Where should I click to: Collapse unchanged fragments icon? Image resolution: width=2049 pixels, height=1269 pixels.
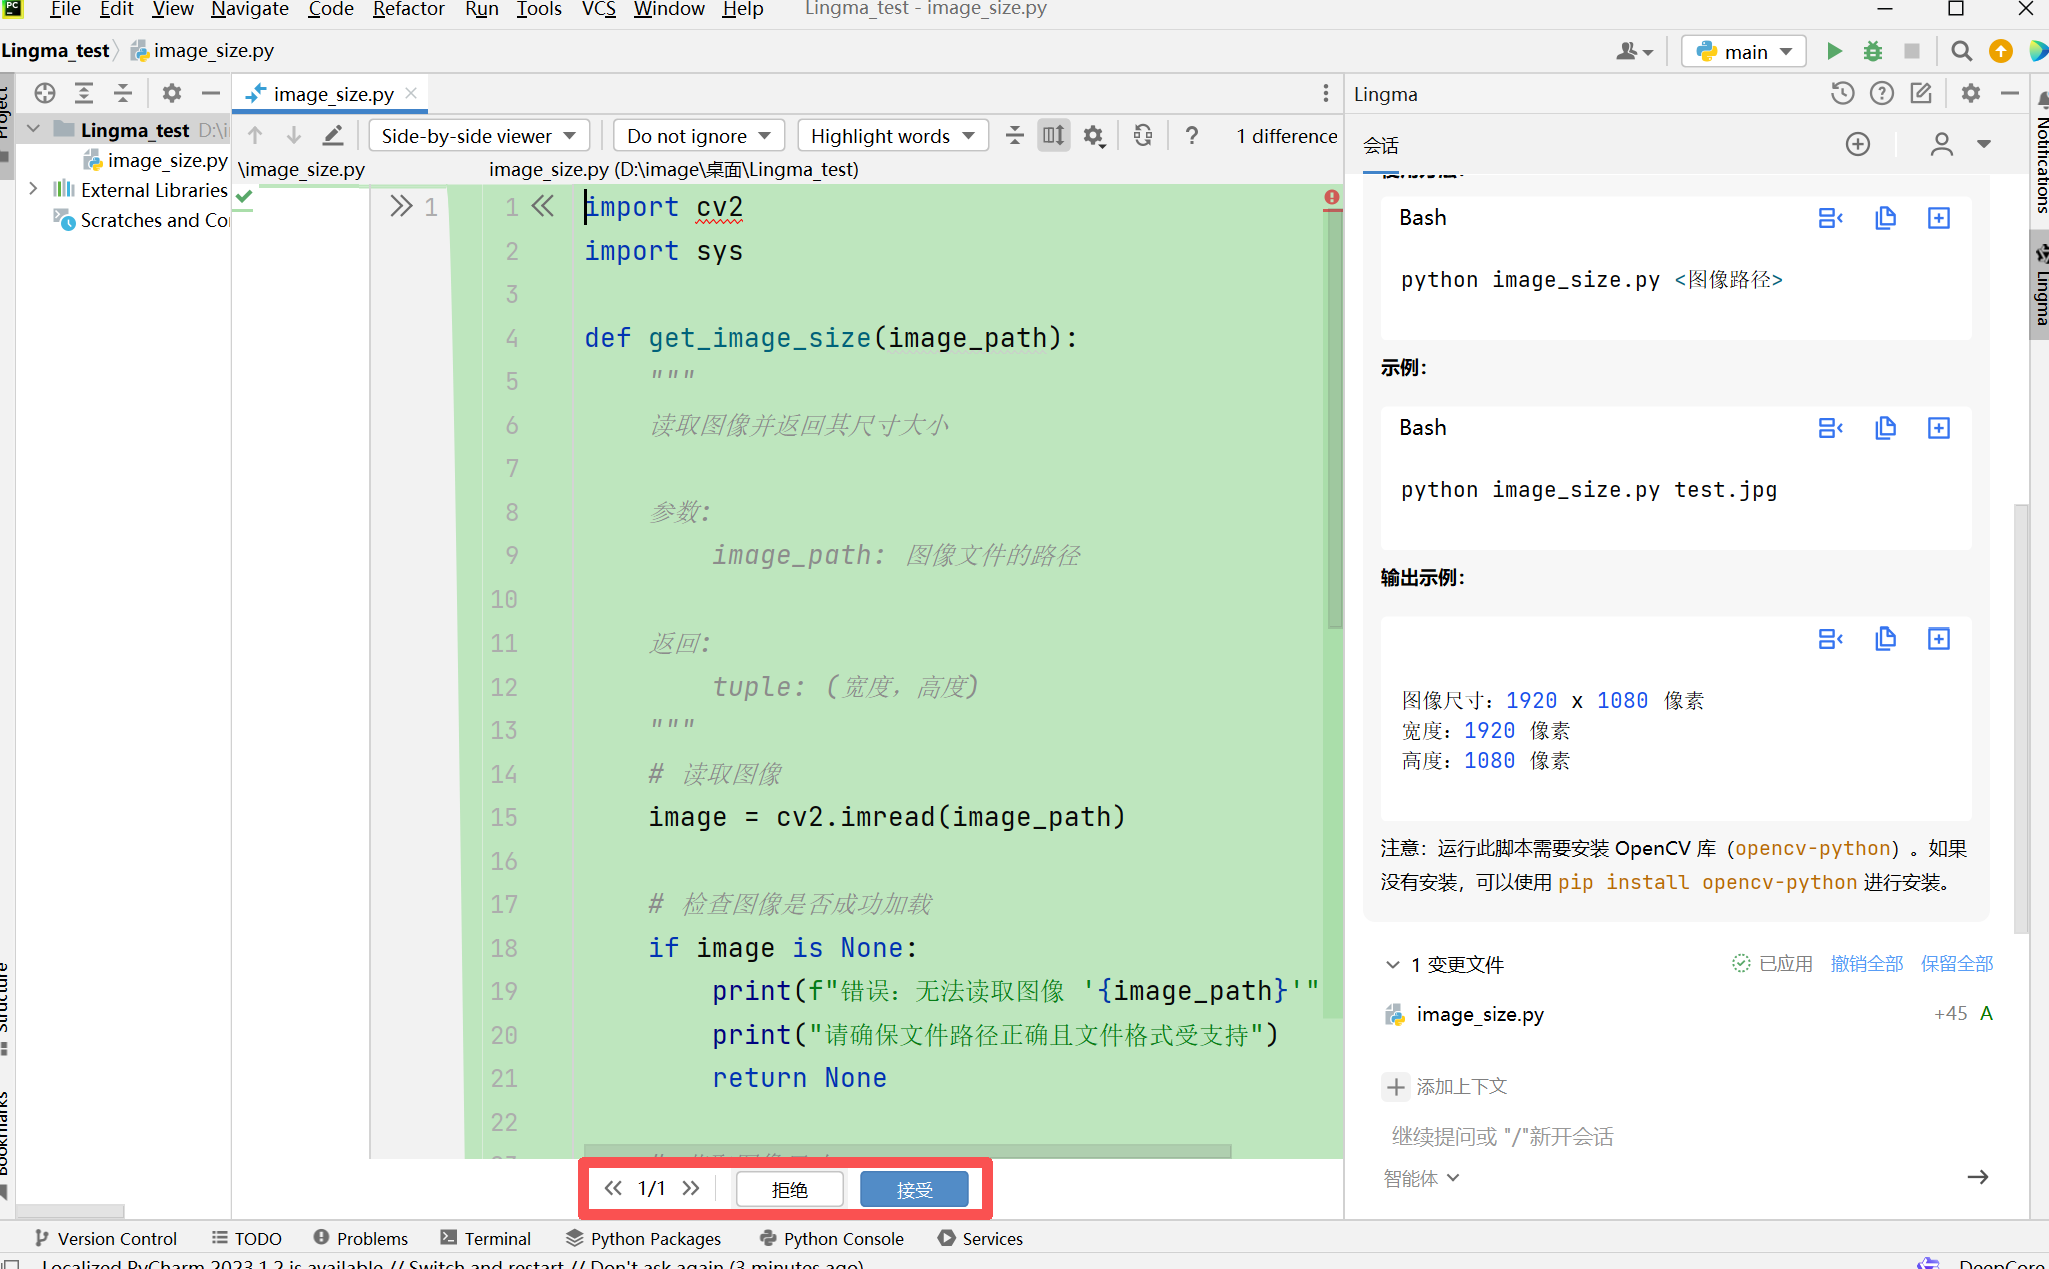pyautogui.click(x=1014, y=136)
